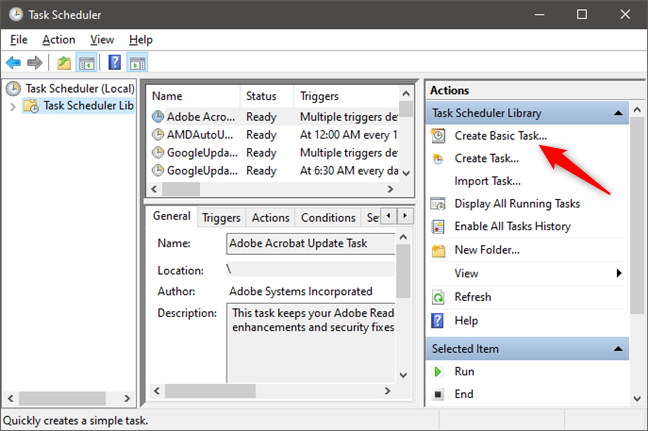Click Display All Running Tasks
The image size is (648, 431).
click(517, 204)
